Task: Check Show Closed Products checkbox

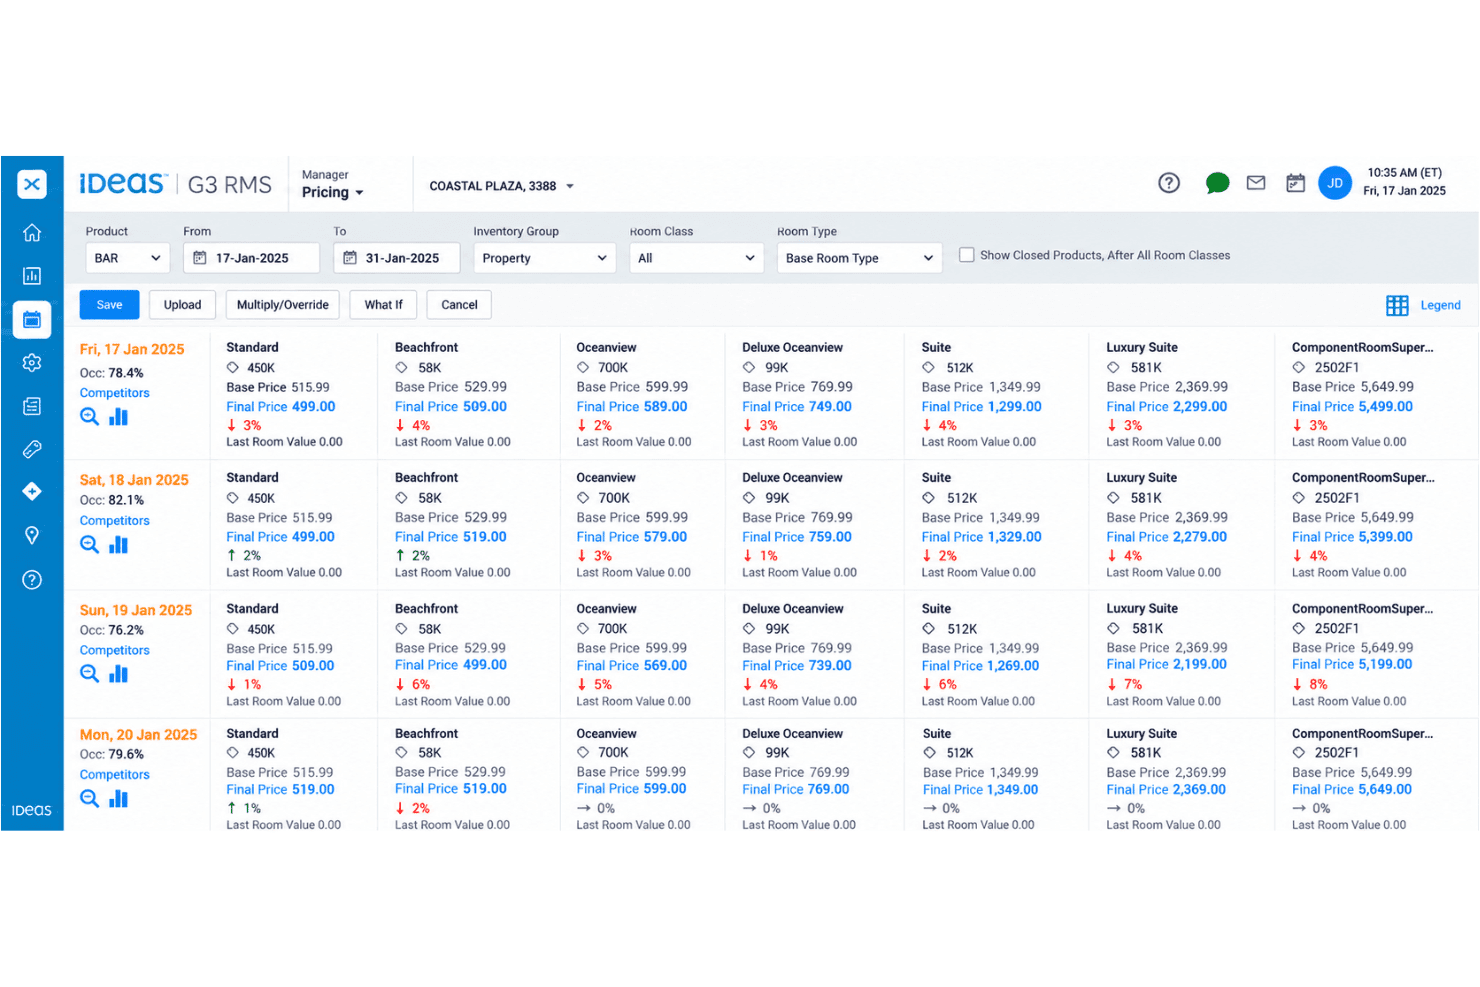Action: pyautogui.click(x=967, y=255)
